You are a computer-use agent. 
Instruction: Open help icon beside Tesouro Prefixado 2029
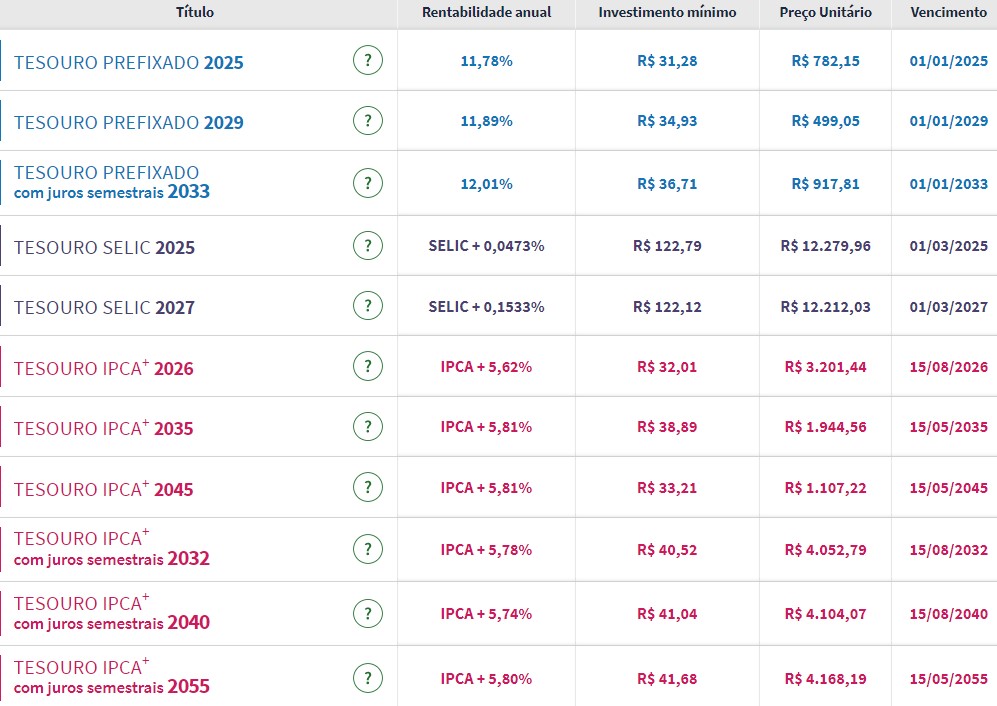click(x=368, y=121)
